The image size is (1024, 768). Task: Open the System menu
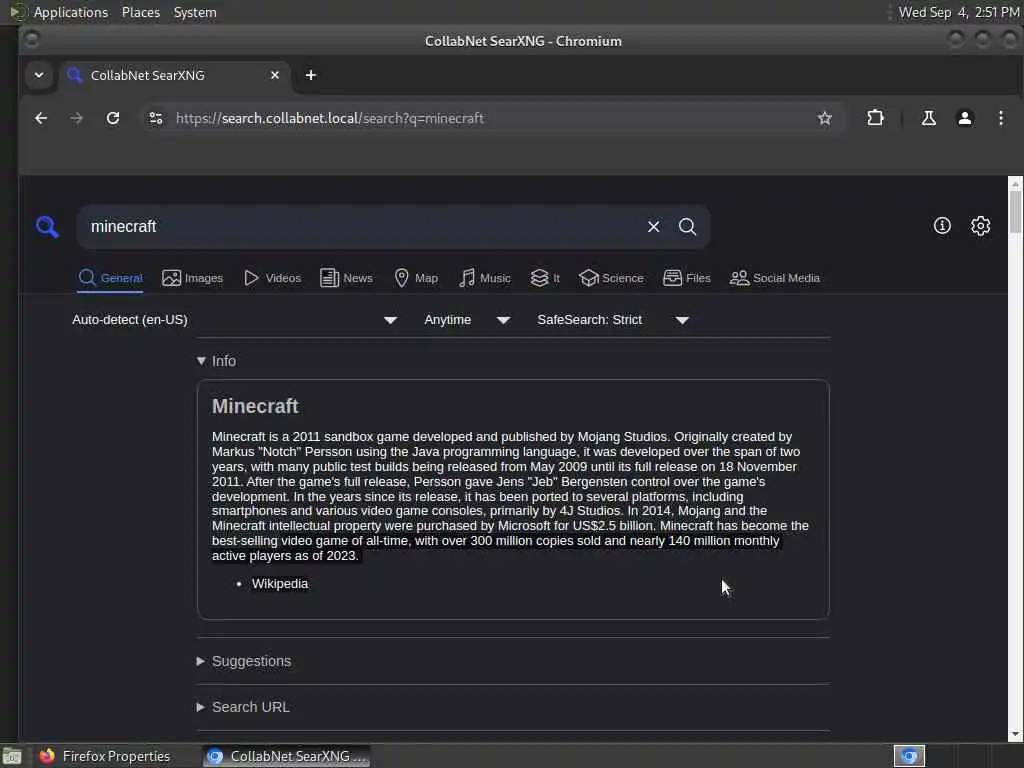pyautogui.click(x=195, y=12)
